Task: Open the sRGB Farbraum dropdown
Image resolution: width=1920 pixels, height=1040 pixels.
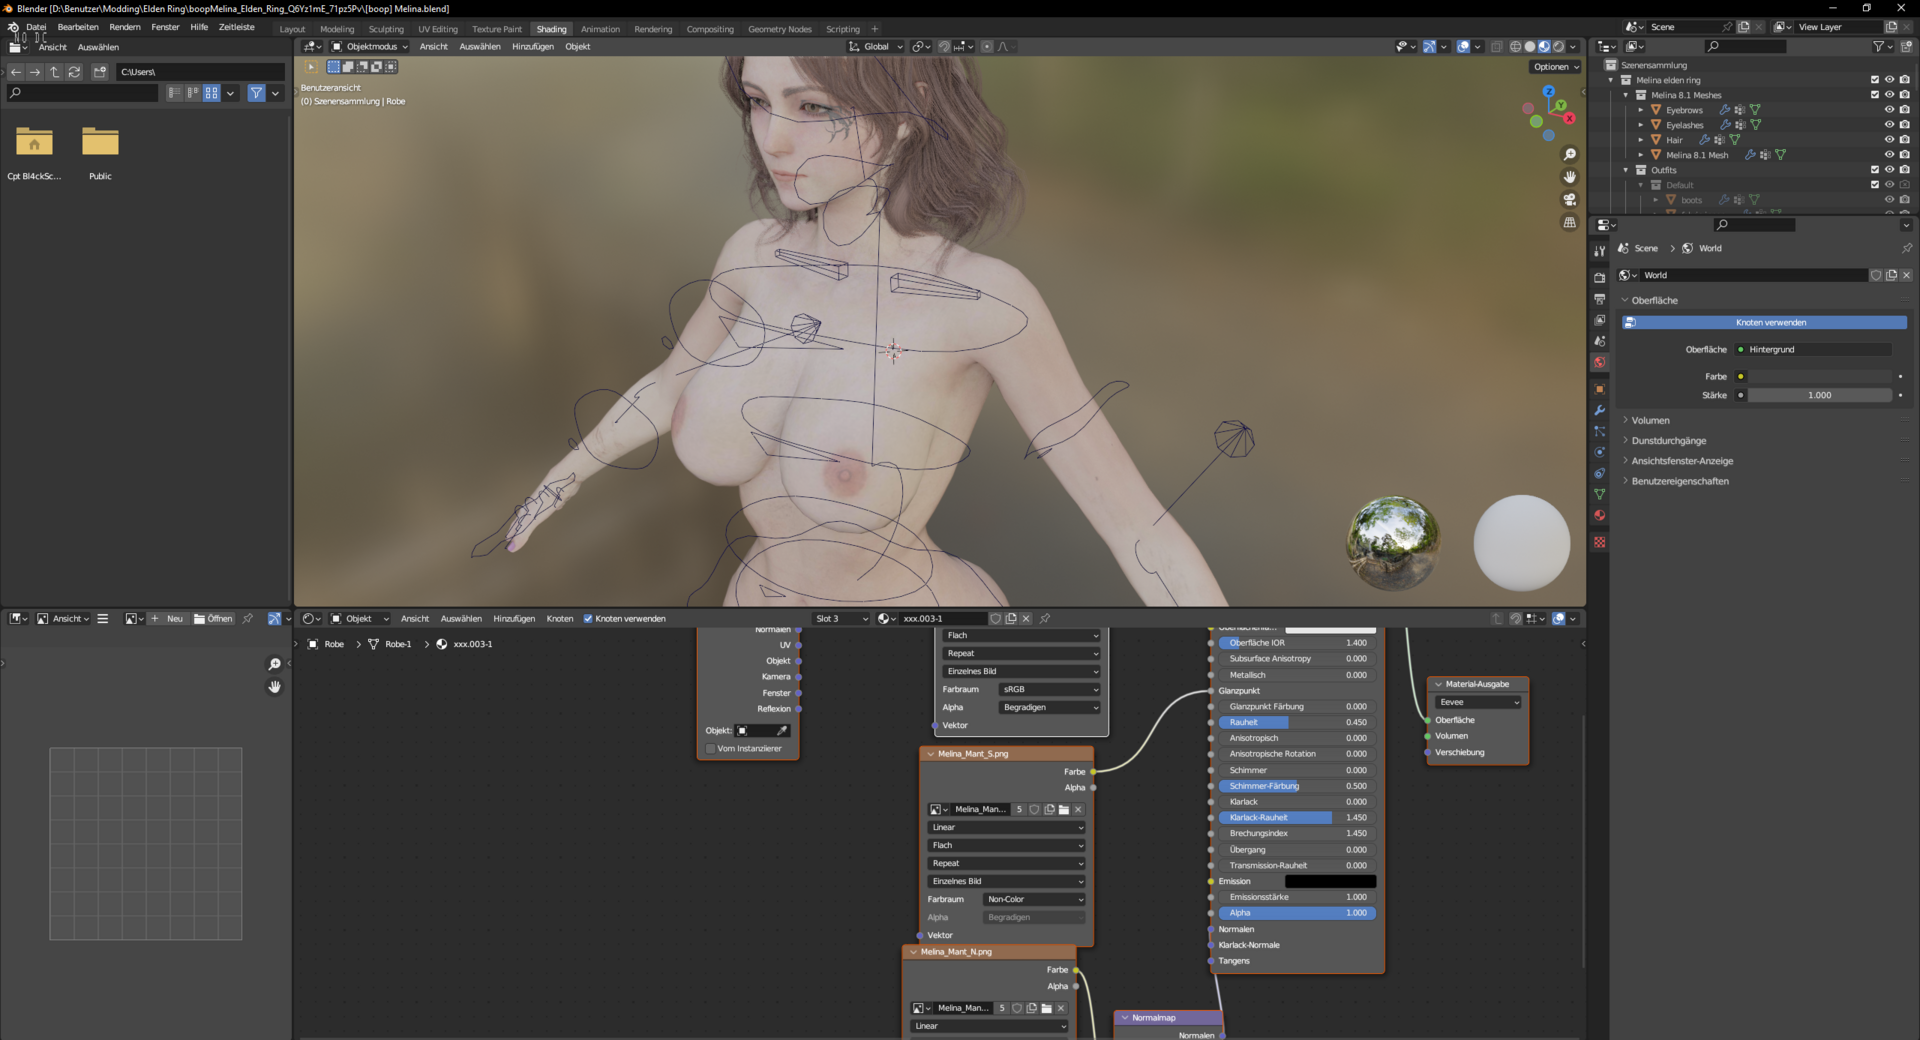Action: tap(1050, 690)
